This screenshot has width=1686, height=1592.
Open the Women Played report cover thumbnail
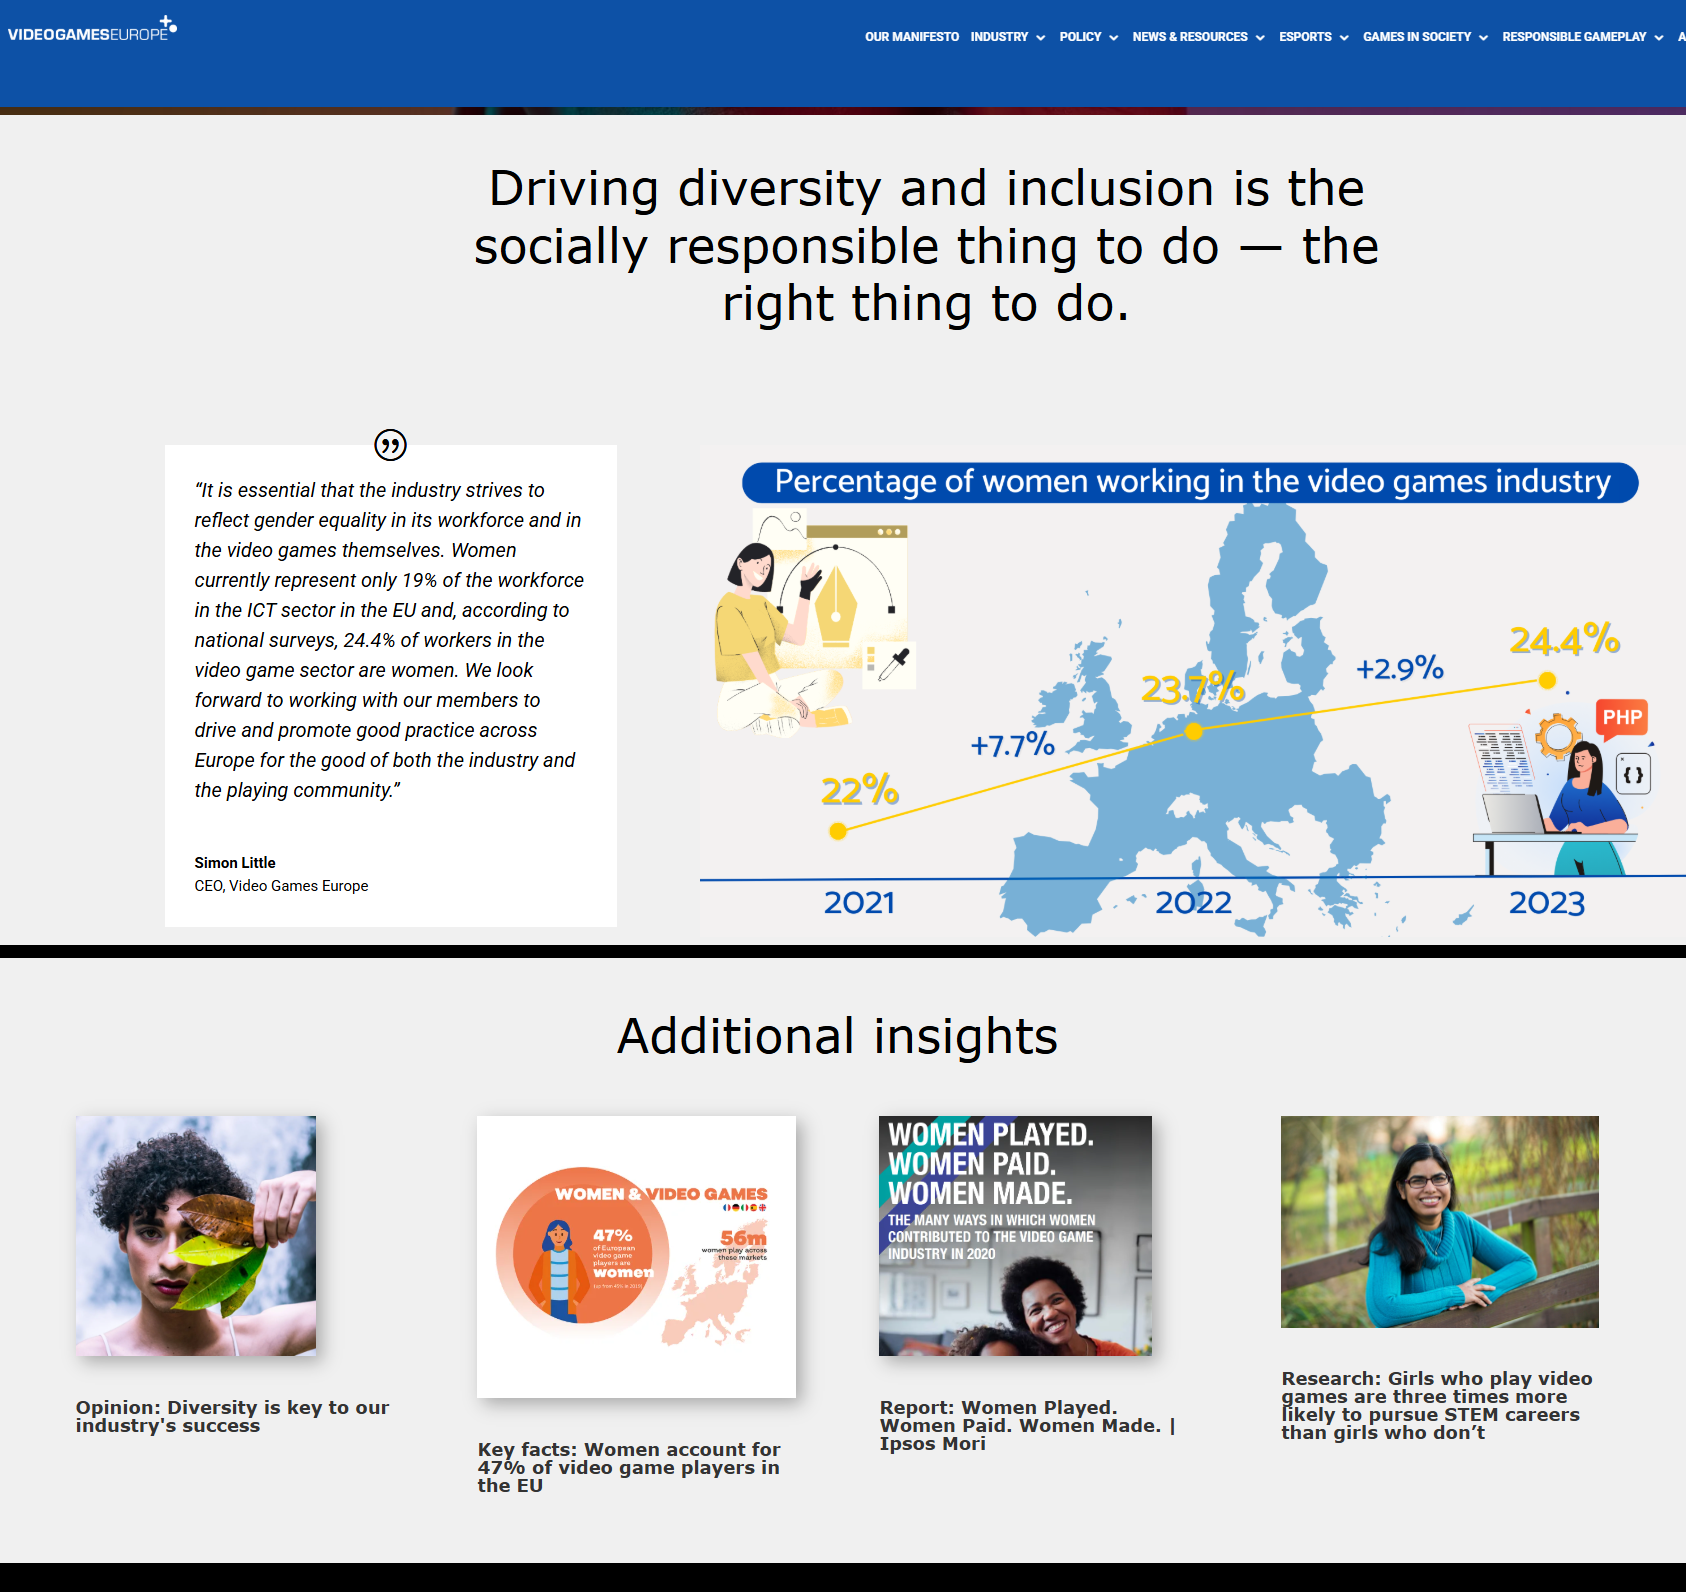click(1015, 1236)
